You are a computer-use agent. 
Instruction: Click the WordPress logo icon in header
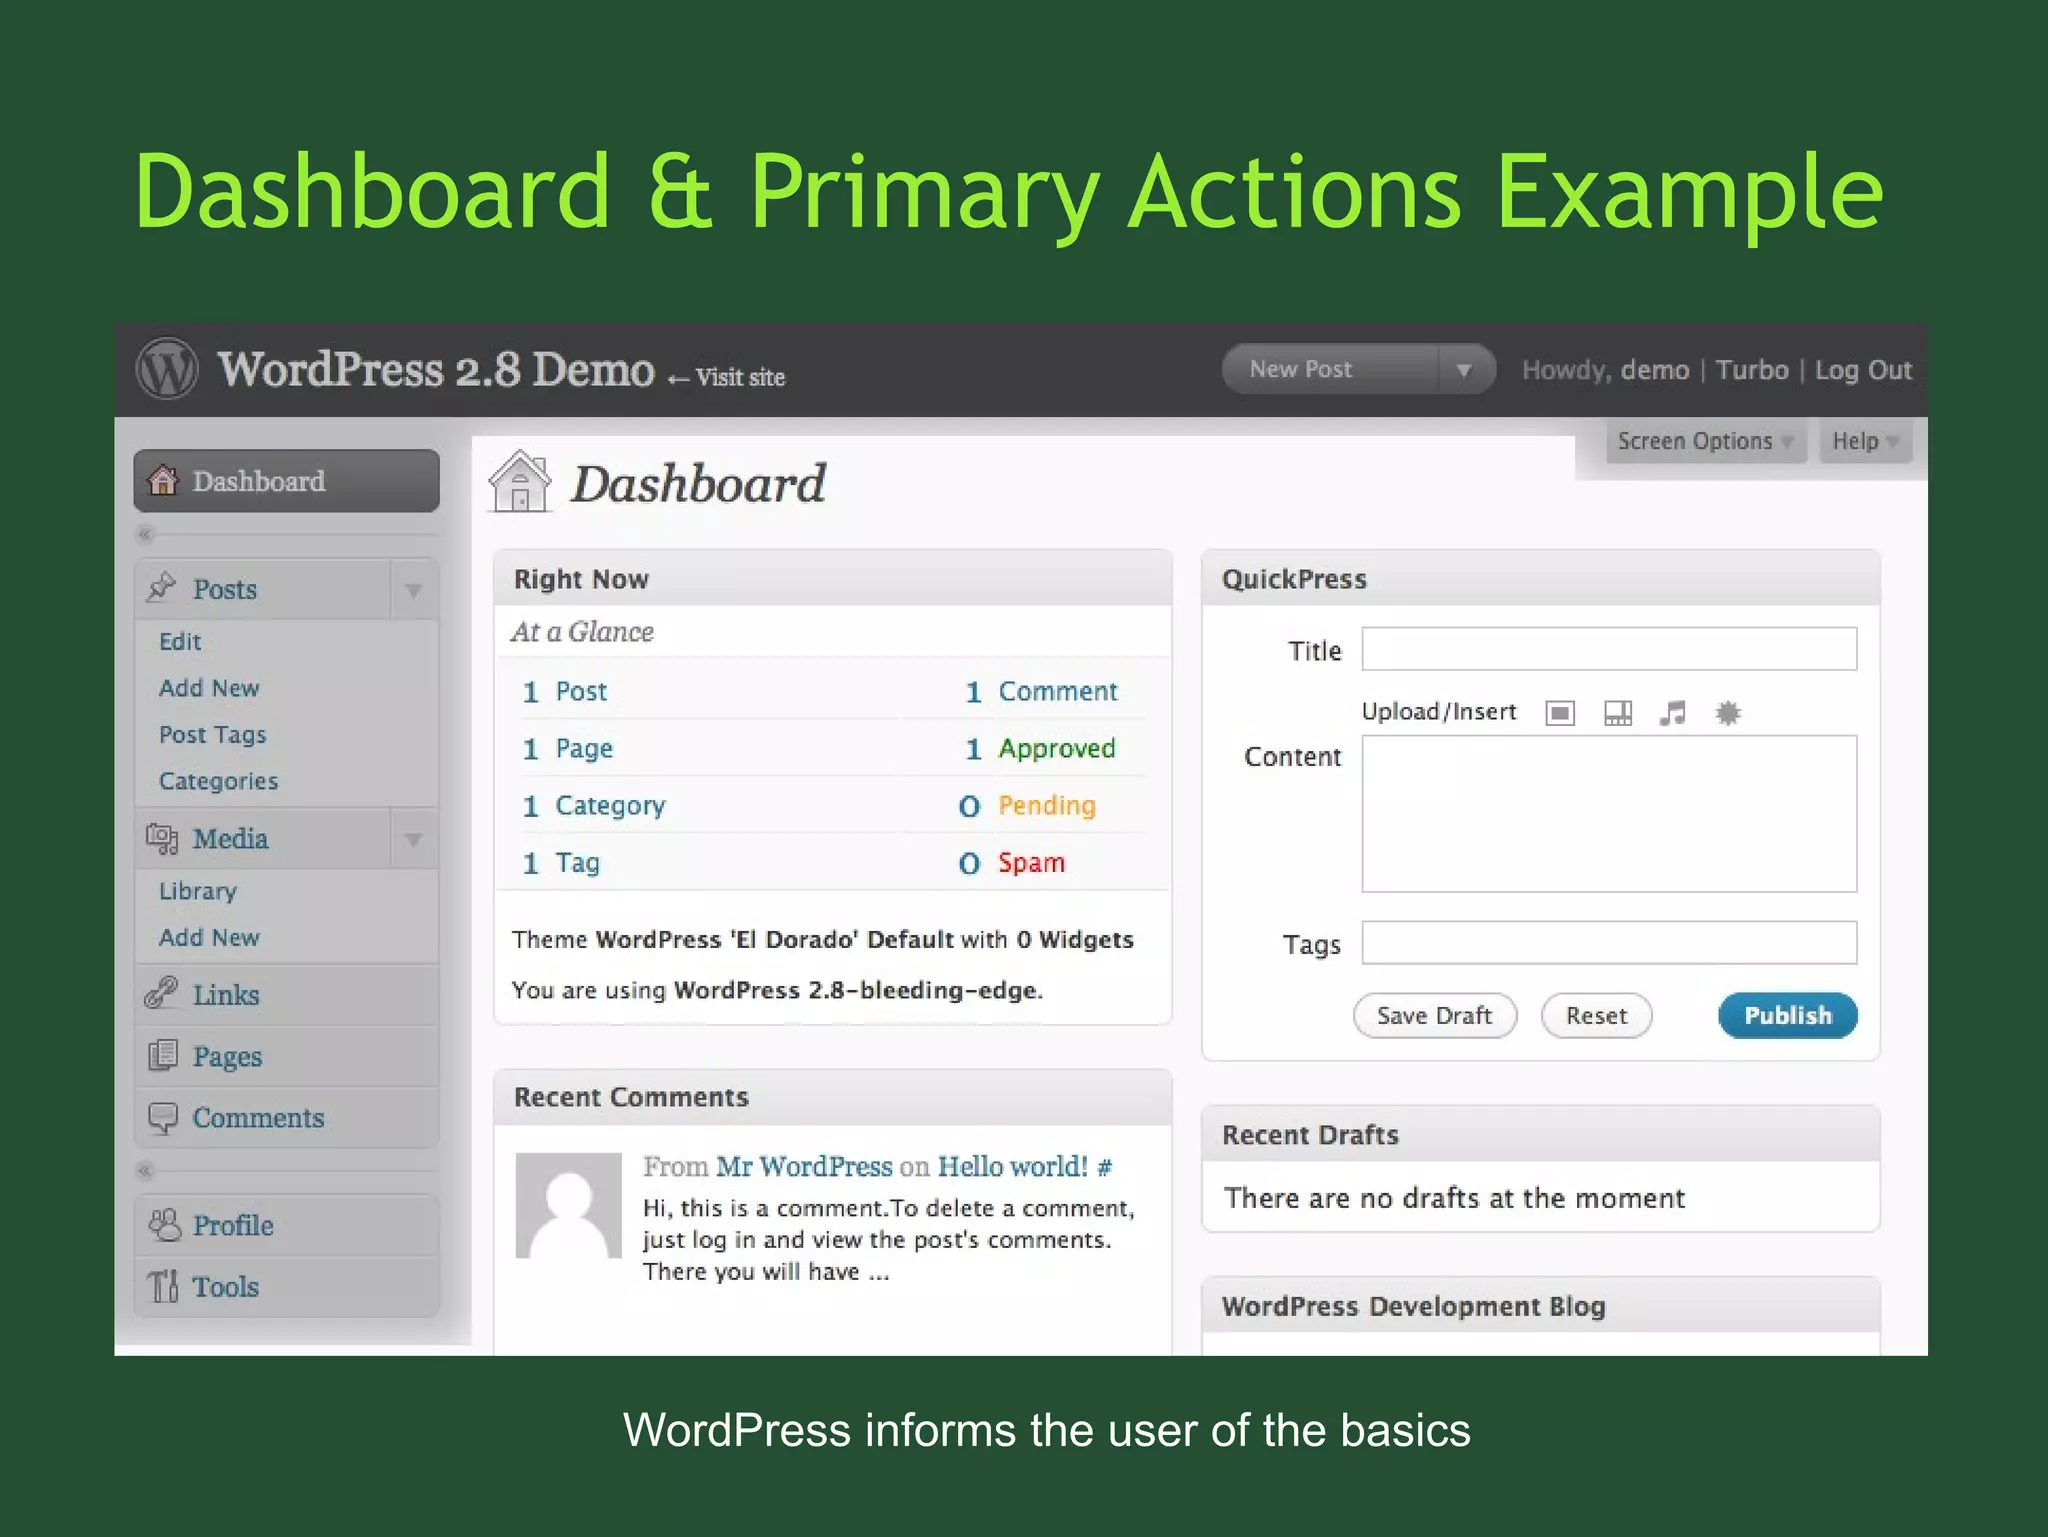coord(167,369)
